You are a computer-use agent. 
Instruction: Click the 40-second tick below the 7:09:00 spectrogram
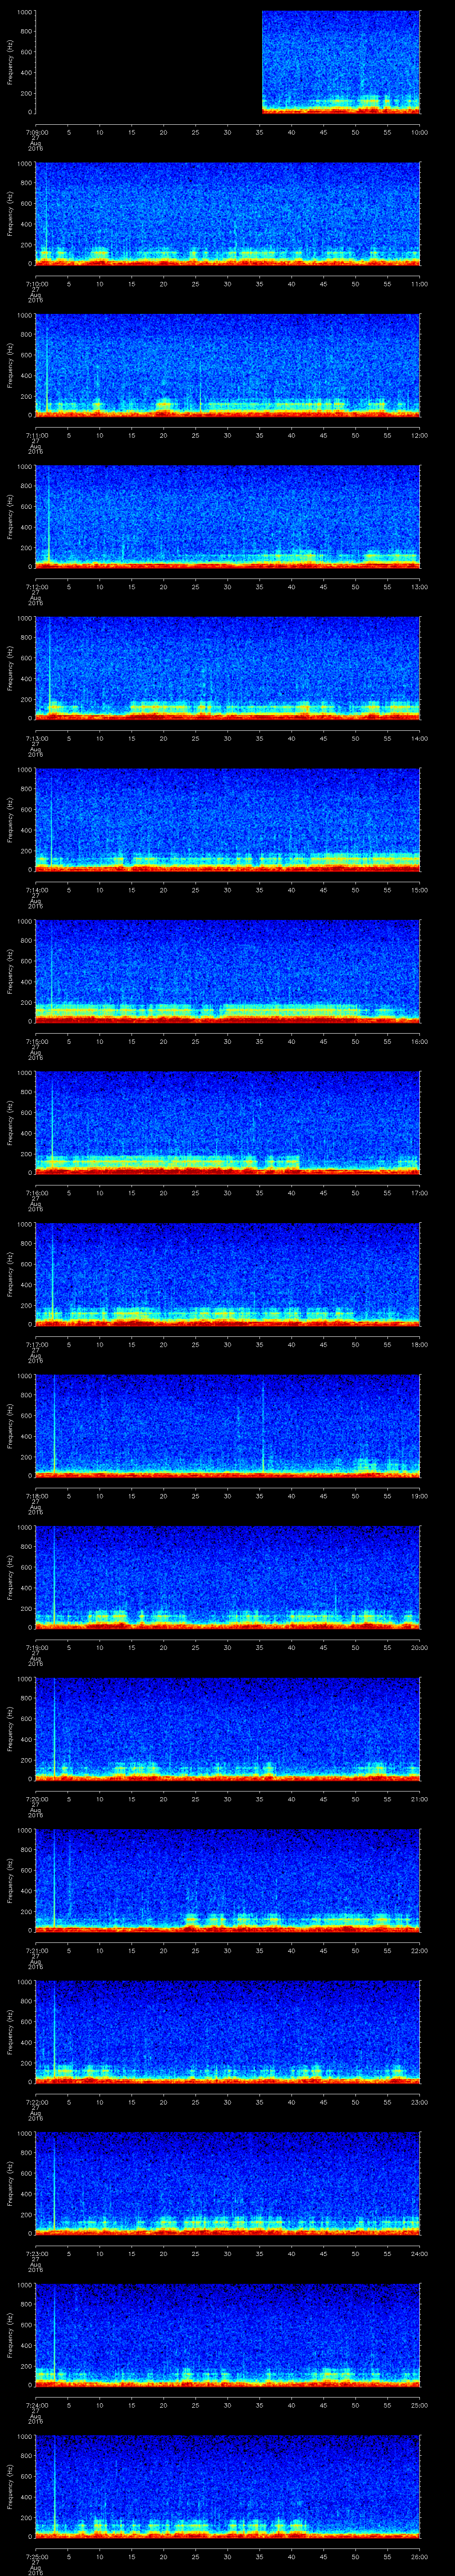click(x=292, y=132)
